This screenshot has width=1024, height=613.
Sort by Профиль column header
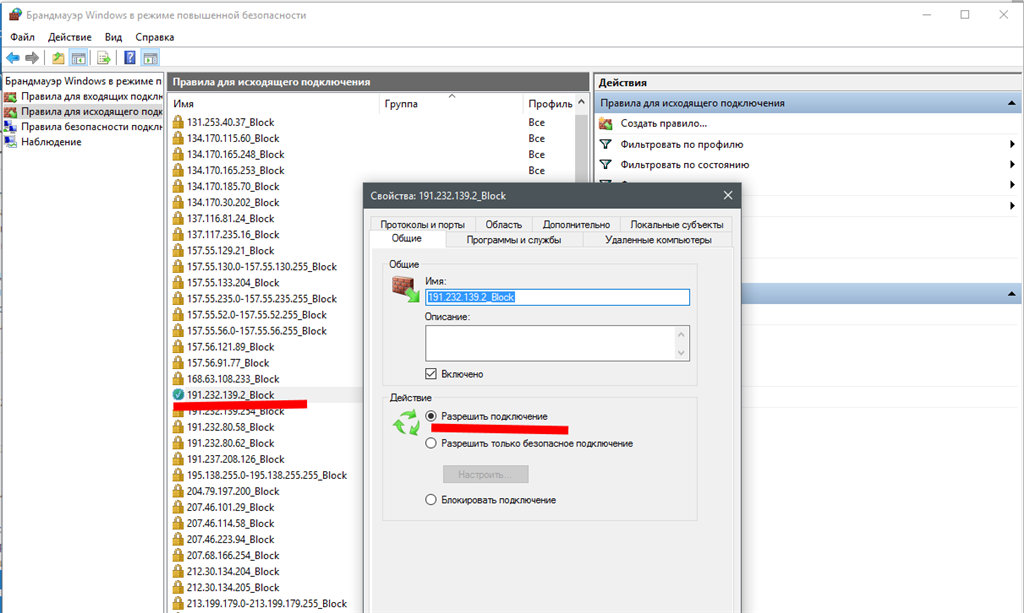coord(550,104)
